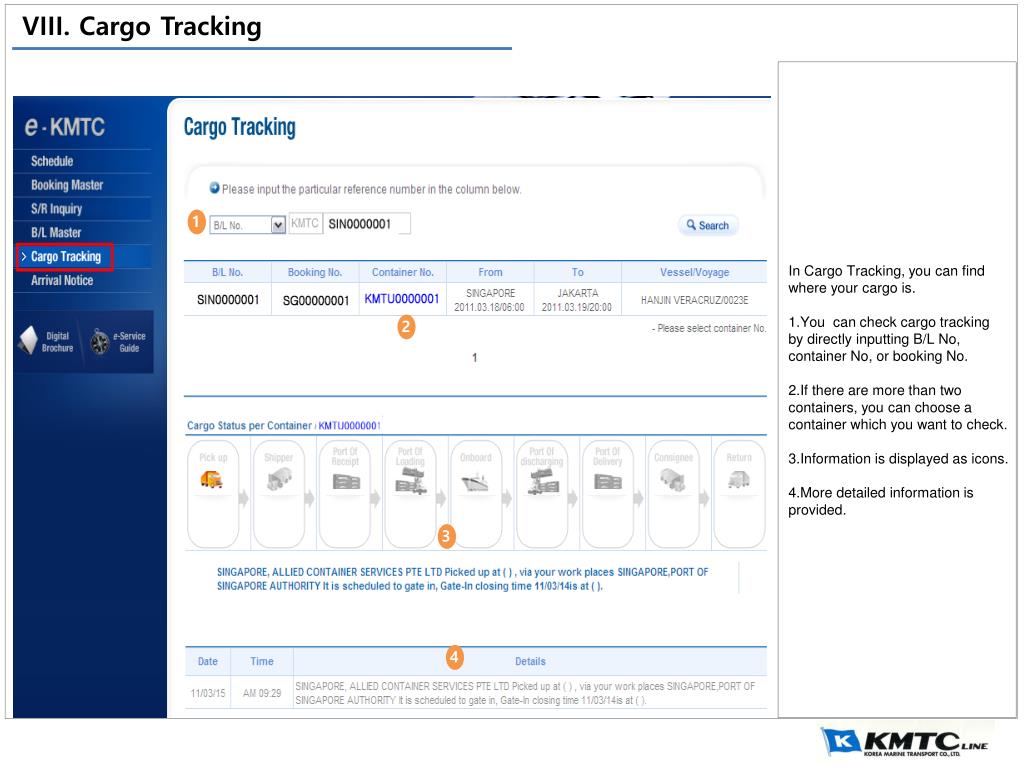The image size is (1024, 768).
Task: Open the Digital Brochure icon link
Action: pyautogui.click(x=46, y=341)
